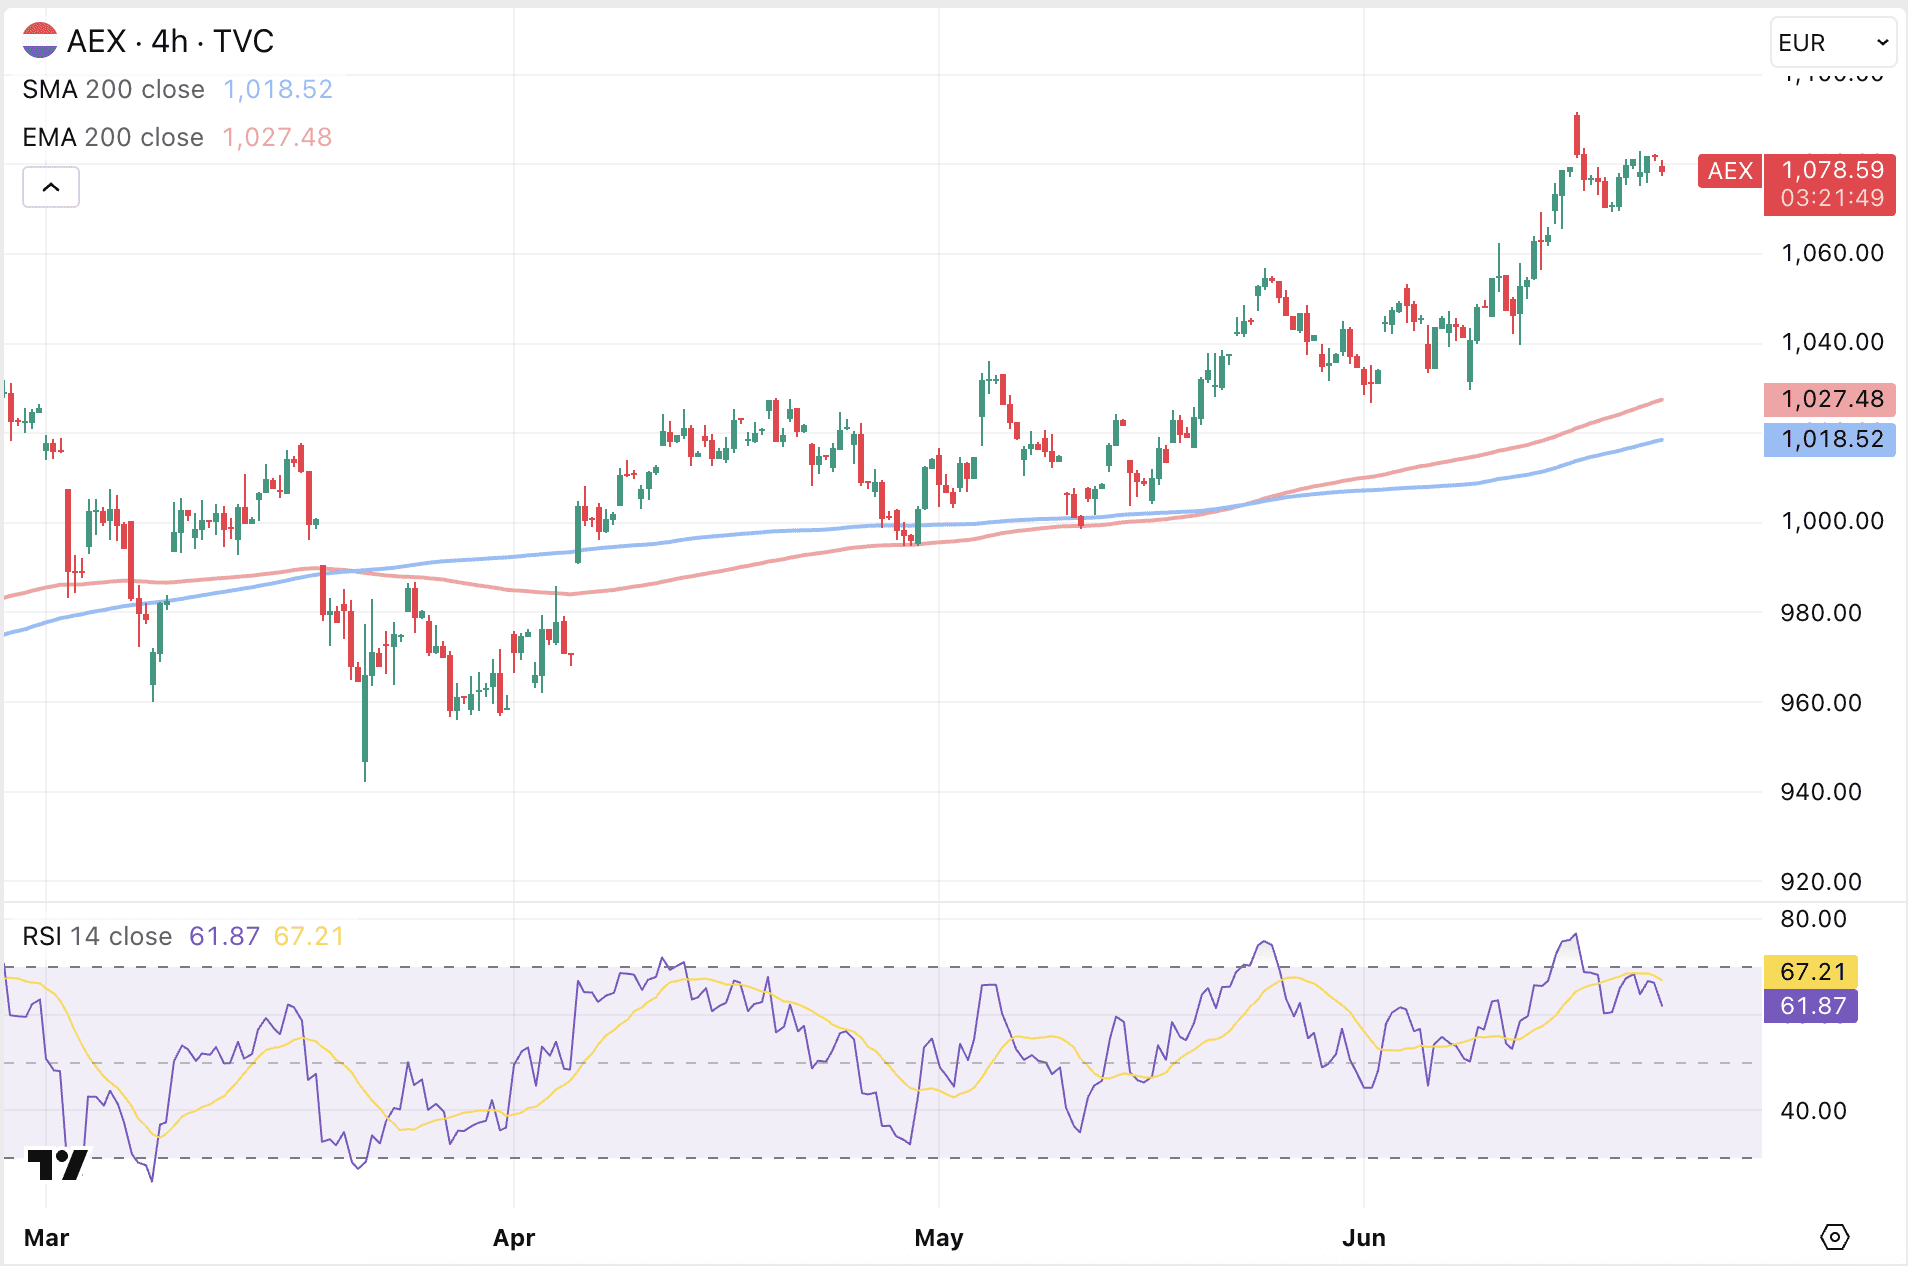Click the 980.00 price axis label

pyautogui.click(x=1821, y=613)
